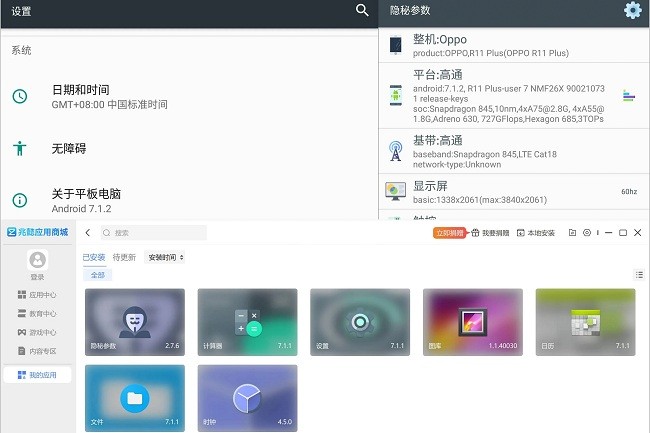Screen dimensions: 650x433
Task: Switch to the 待更新 tab
Action: [124, 257]
